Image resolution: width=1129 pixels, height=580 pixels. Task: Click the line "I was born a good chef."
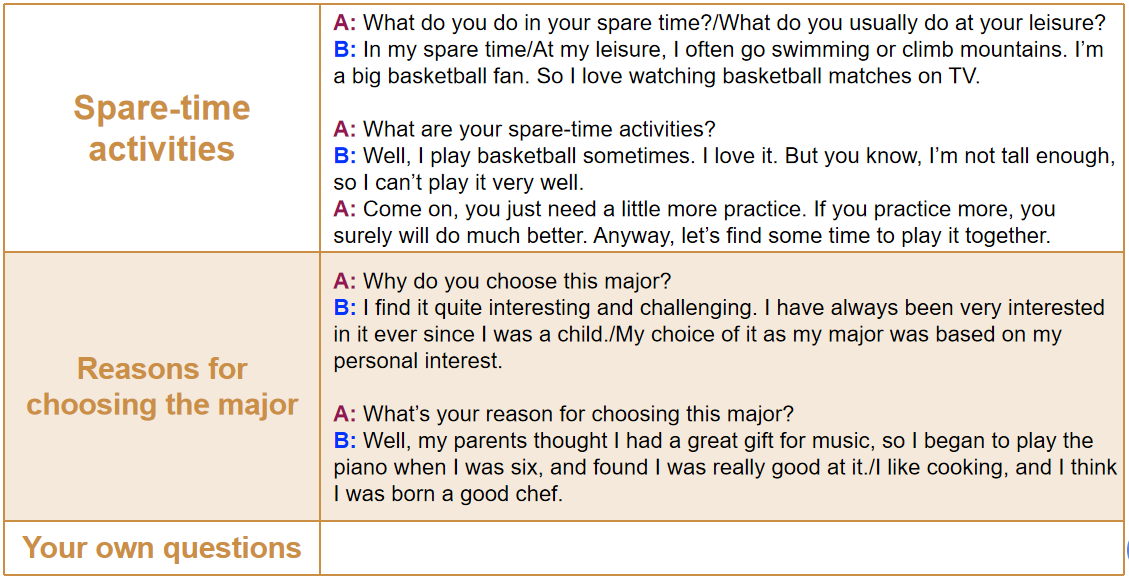tap(448, 494)
